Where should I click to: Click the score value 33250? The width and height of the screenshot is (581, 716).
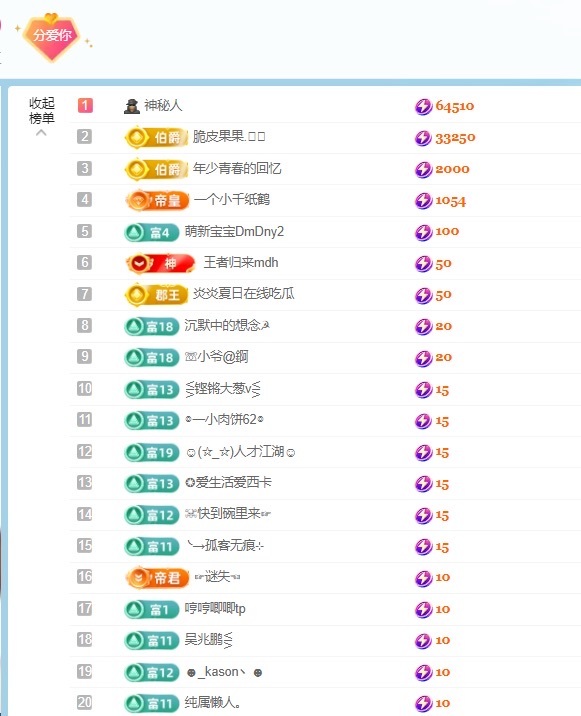coord(455,137)
